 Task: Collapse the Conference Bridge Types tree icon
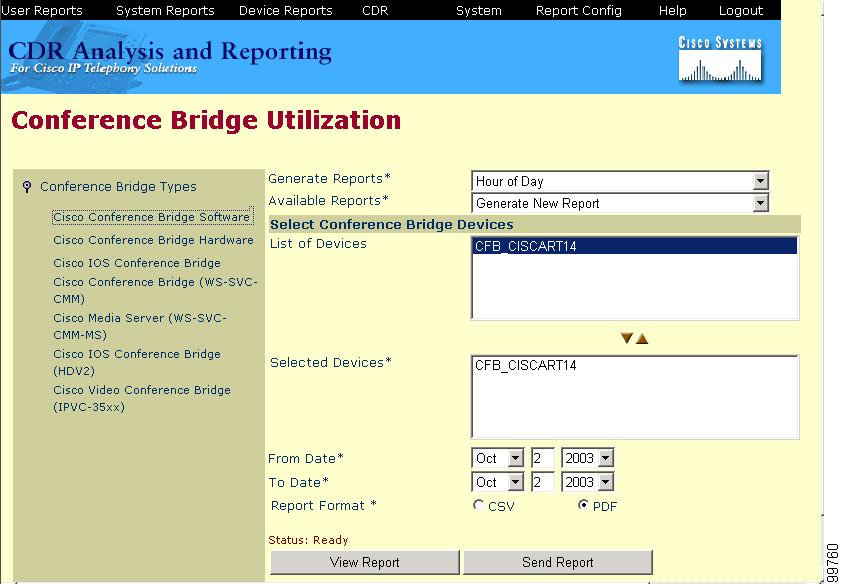[27, 187]
